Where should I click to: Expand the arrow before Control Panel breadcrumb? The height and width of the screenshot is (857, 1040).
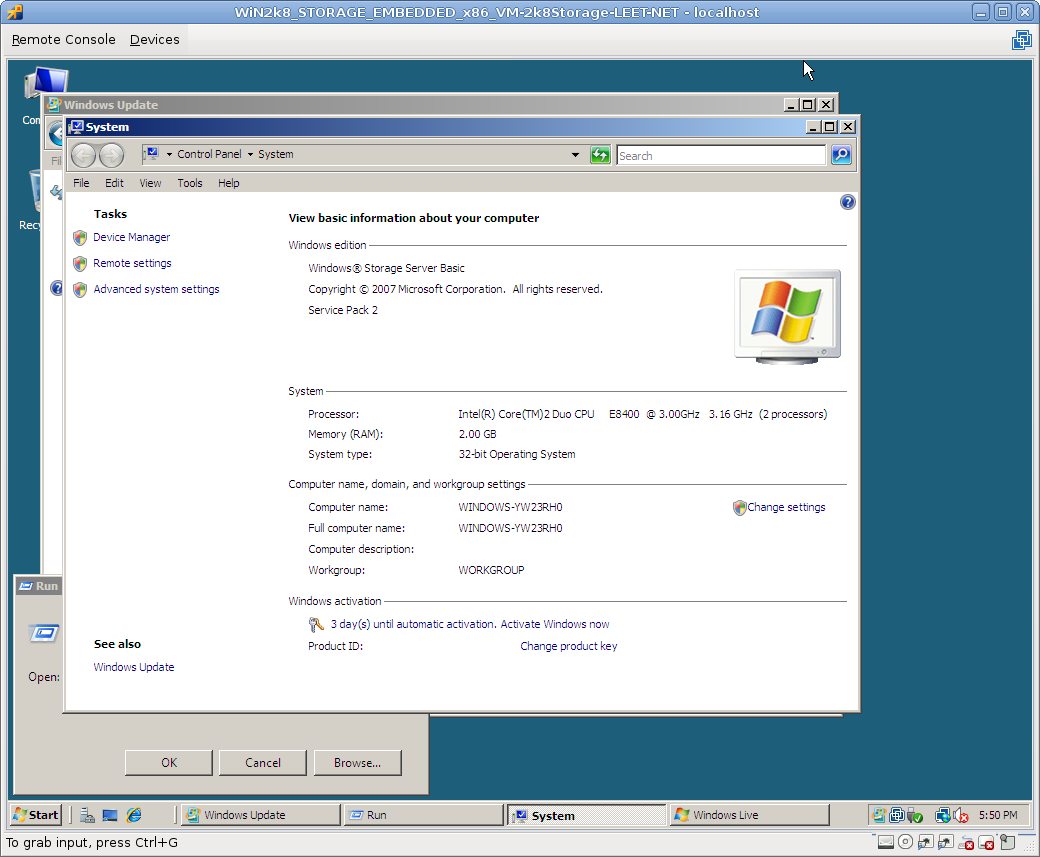pyautogui.click(x=169, y=155)
